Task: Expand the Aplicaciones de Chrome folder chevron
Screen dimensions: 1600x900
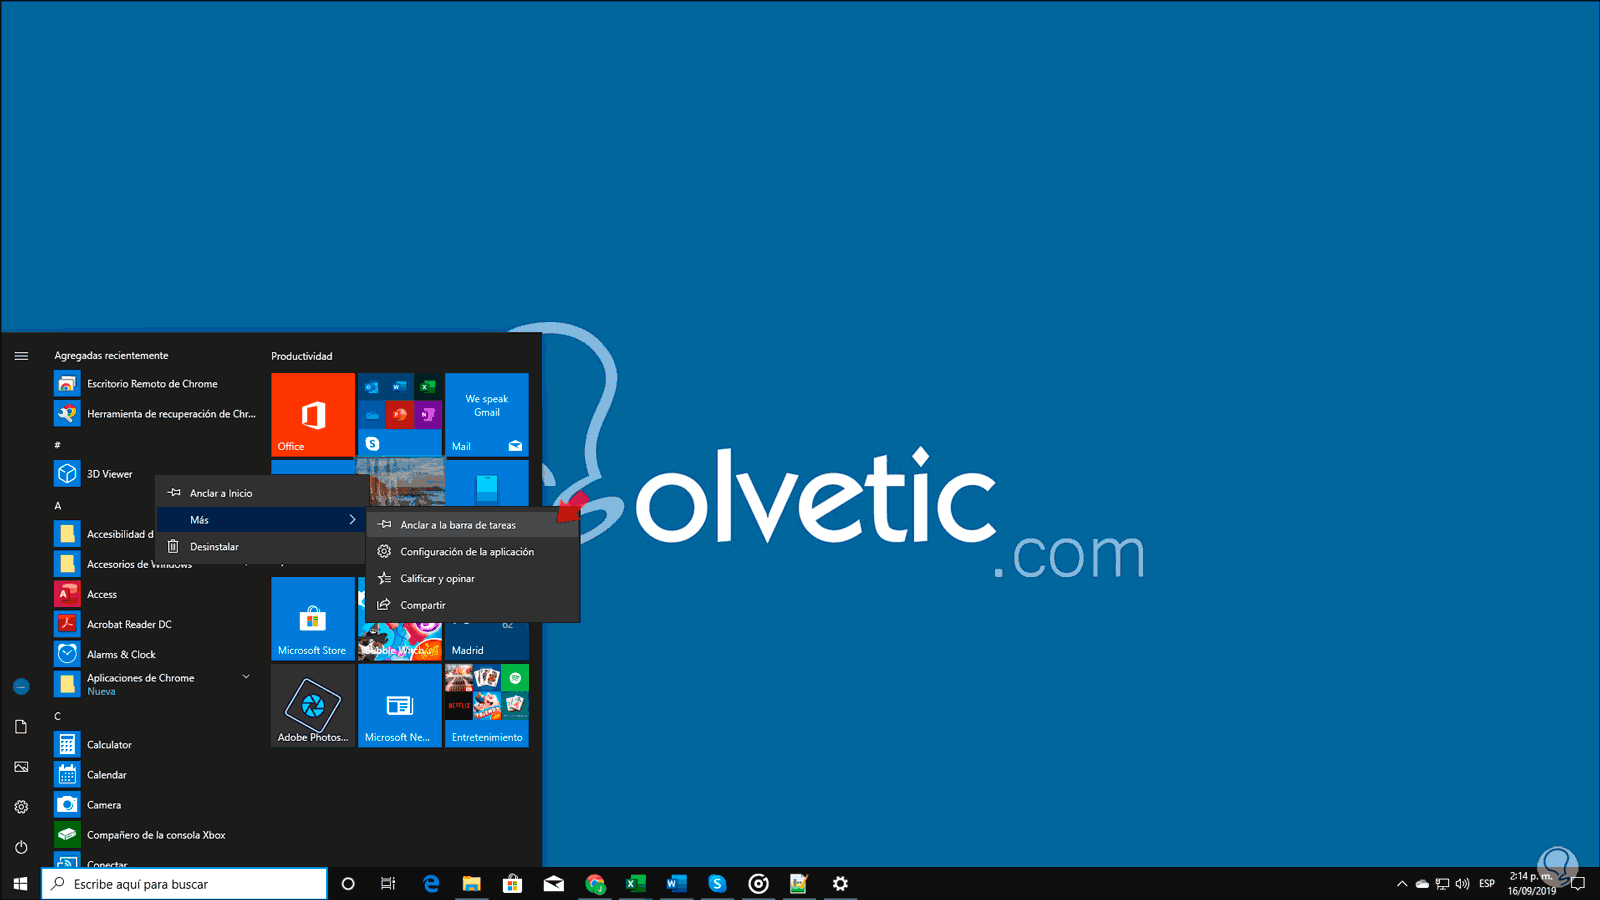Action: (x=246, y=677)
